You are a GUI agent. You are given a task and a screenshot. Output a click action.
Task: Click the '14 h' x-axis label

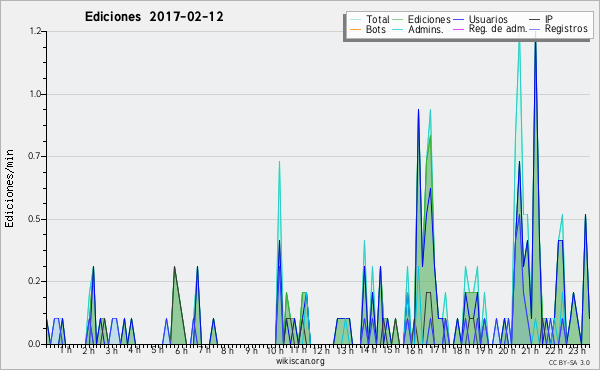coord(368,350)
